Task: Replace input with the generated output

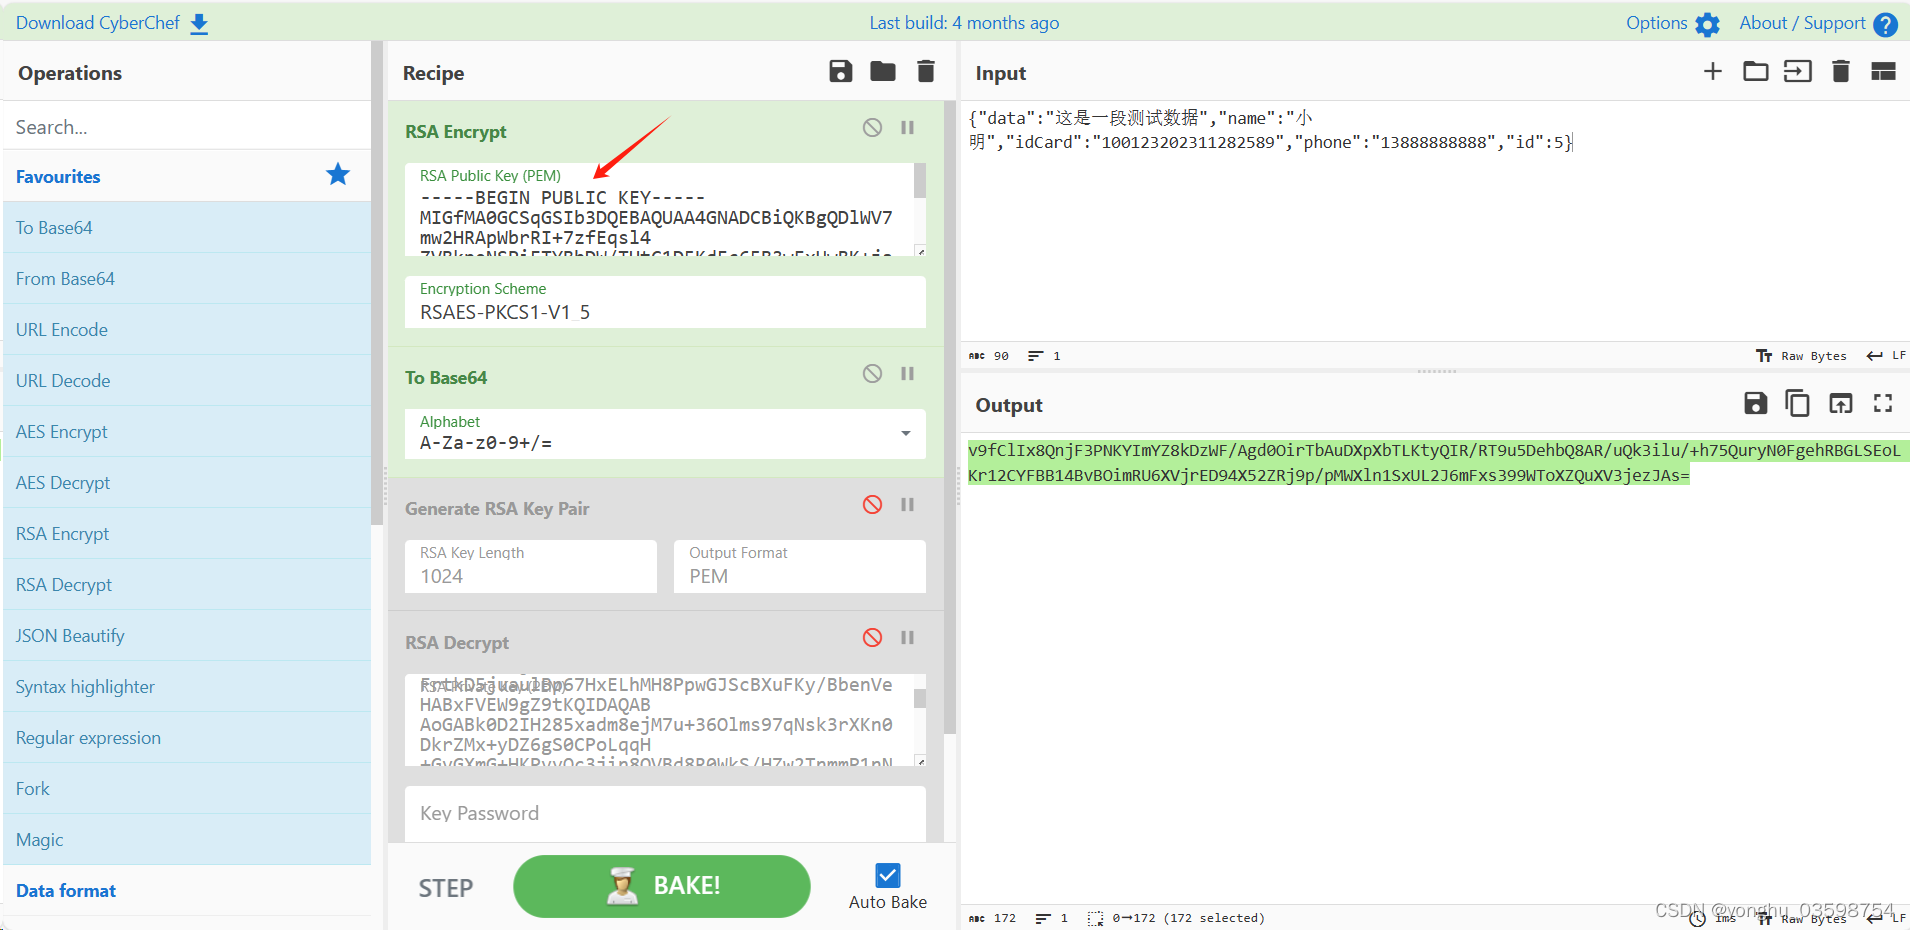Action: pos(1839,403)
